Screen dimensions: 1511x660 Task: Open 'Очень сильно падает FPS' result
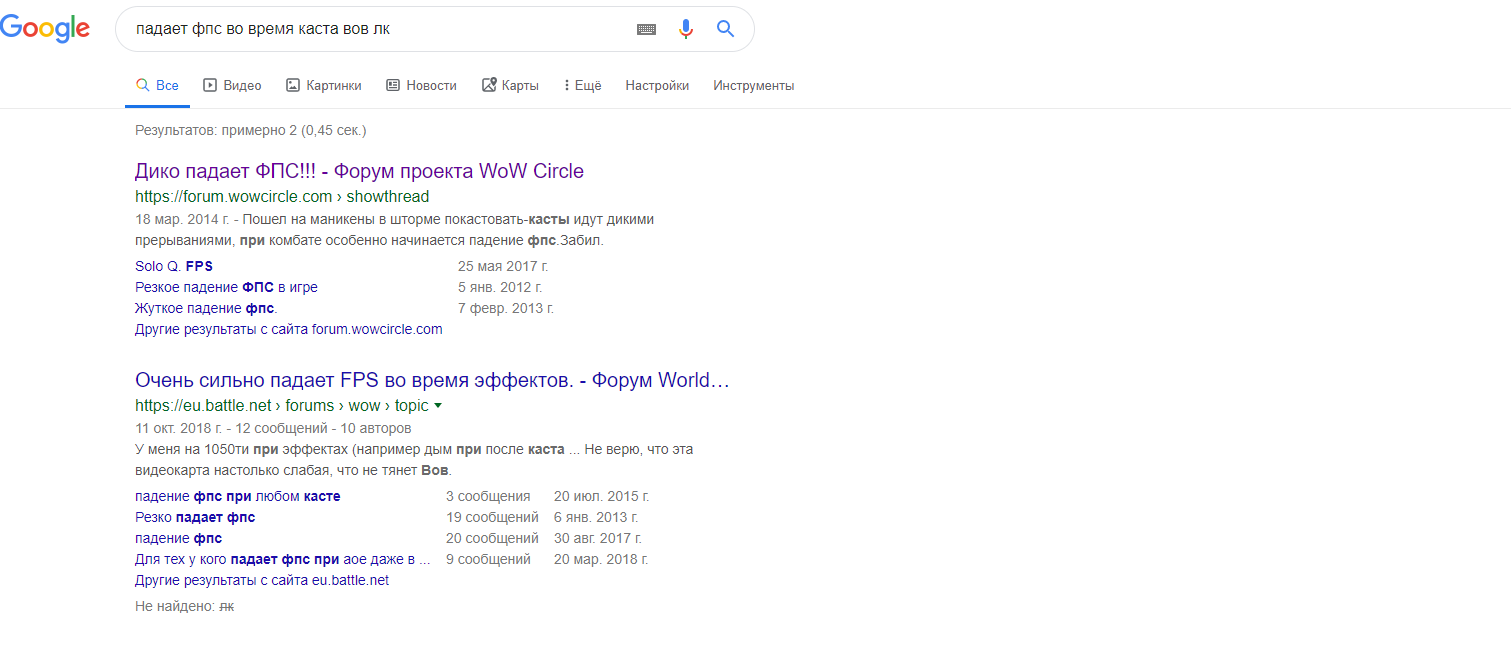[x=432, y=381]
